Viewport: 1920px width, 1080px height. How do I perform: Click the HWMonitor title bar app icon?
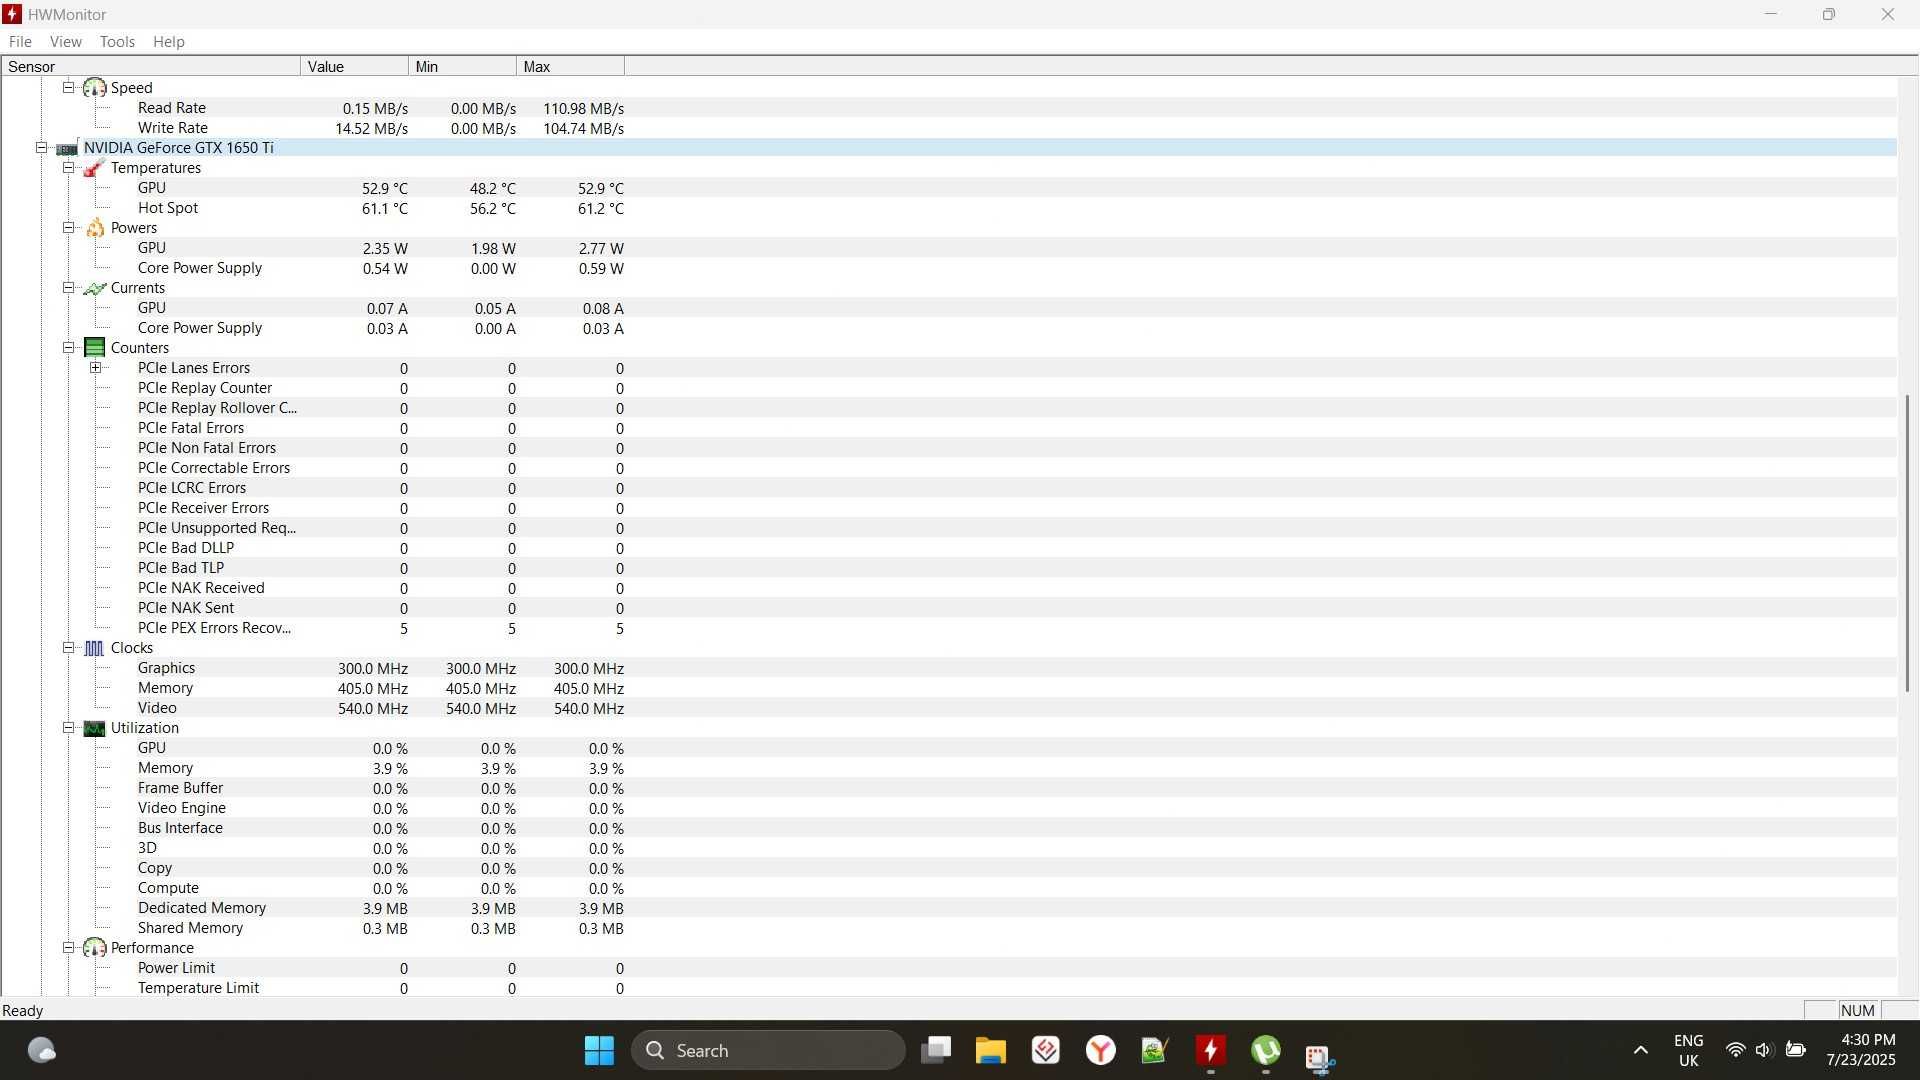(13, 14)
